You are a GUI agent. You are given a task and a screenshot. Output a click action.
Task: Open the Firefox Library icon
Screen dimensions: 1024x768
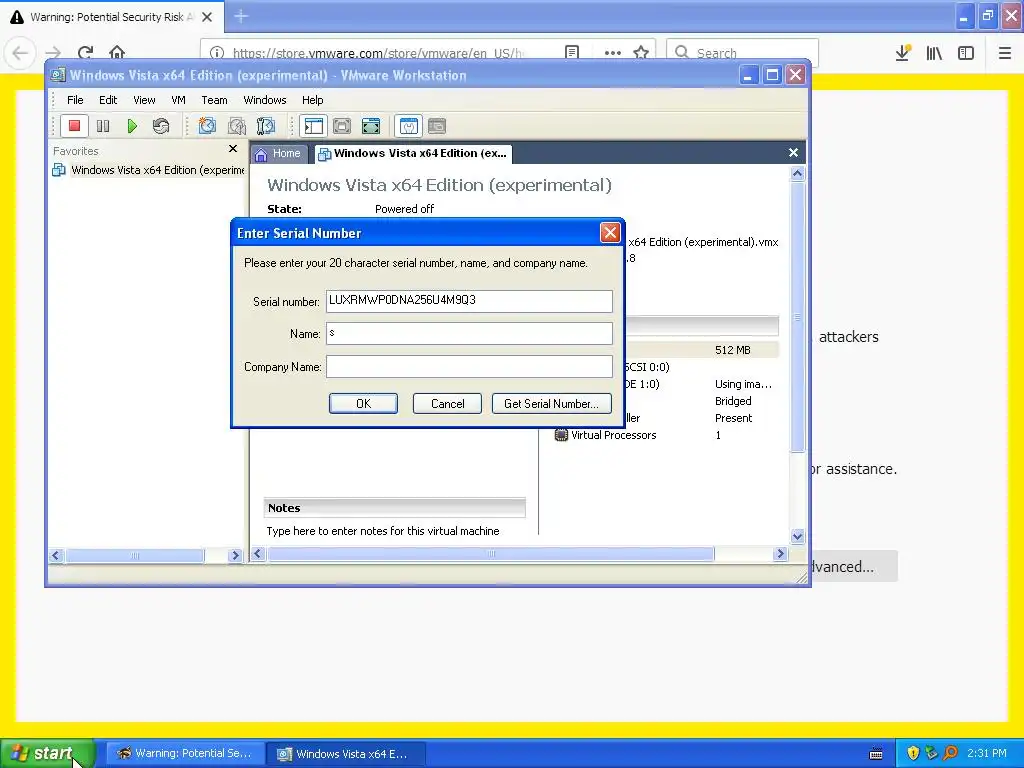tap(934, 53)
